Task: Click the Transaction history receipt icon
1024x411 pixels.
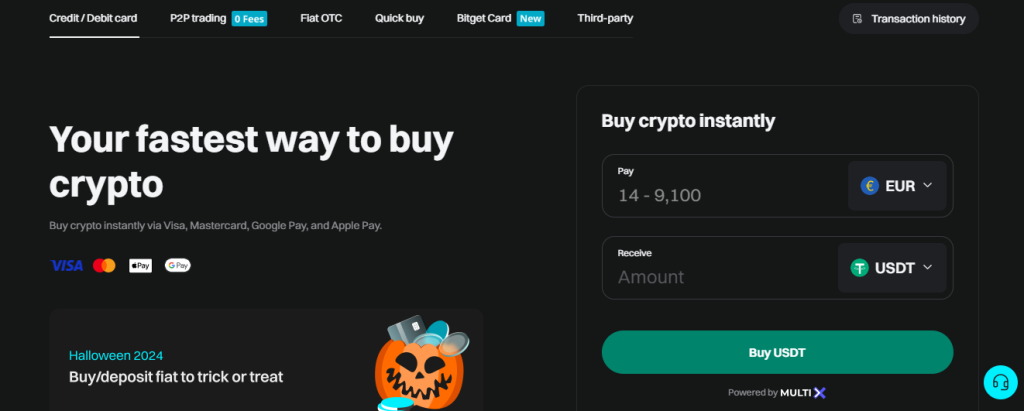Action: (x=857, y=18)
